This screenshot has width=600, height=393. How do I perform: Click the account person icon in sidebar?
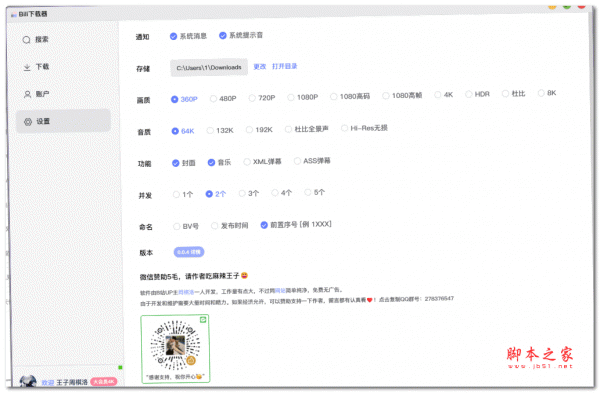tap(27, 94)
